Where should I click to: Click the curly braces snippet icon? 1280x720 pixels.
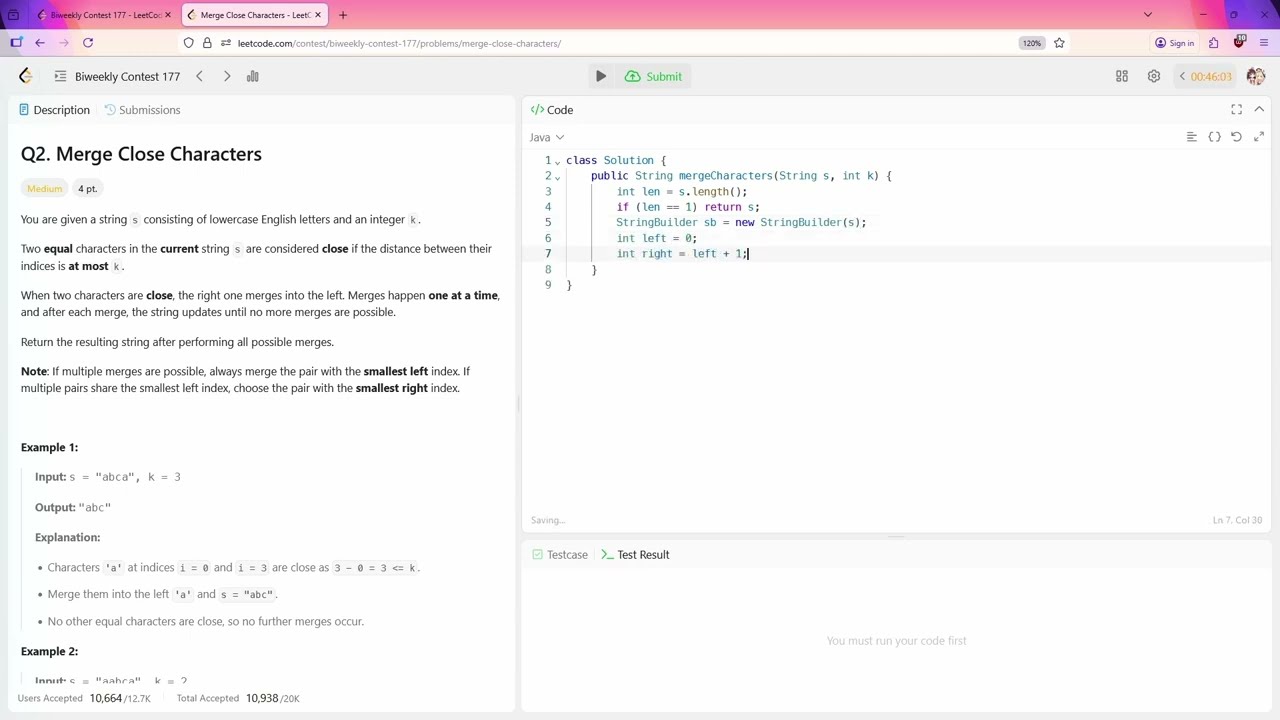pos(1214,137)
